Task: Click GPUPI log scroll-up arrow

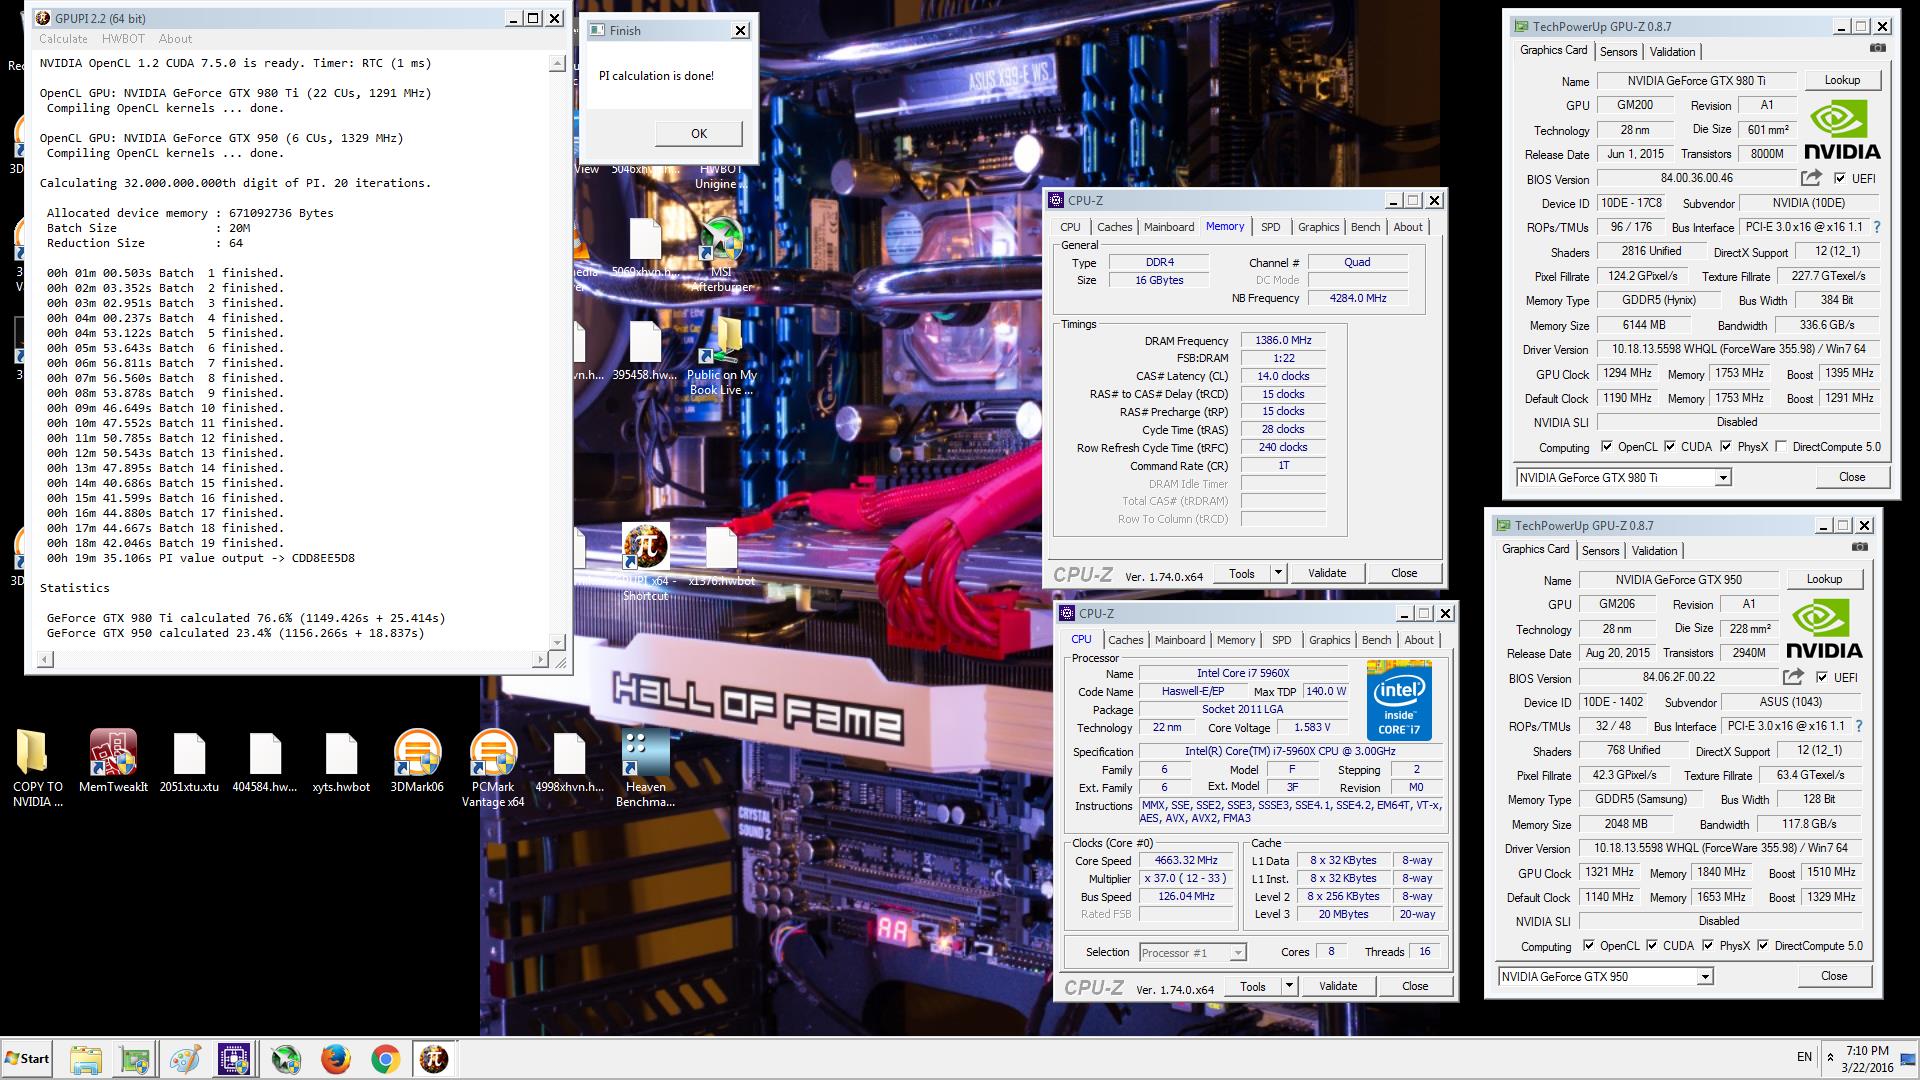Action: pyautogui.click(x=557, y=63)
